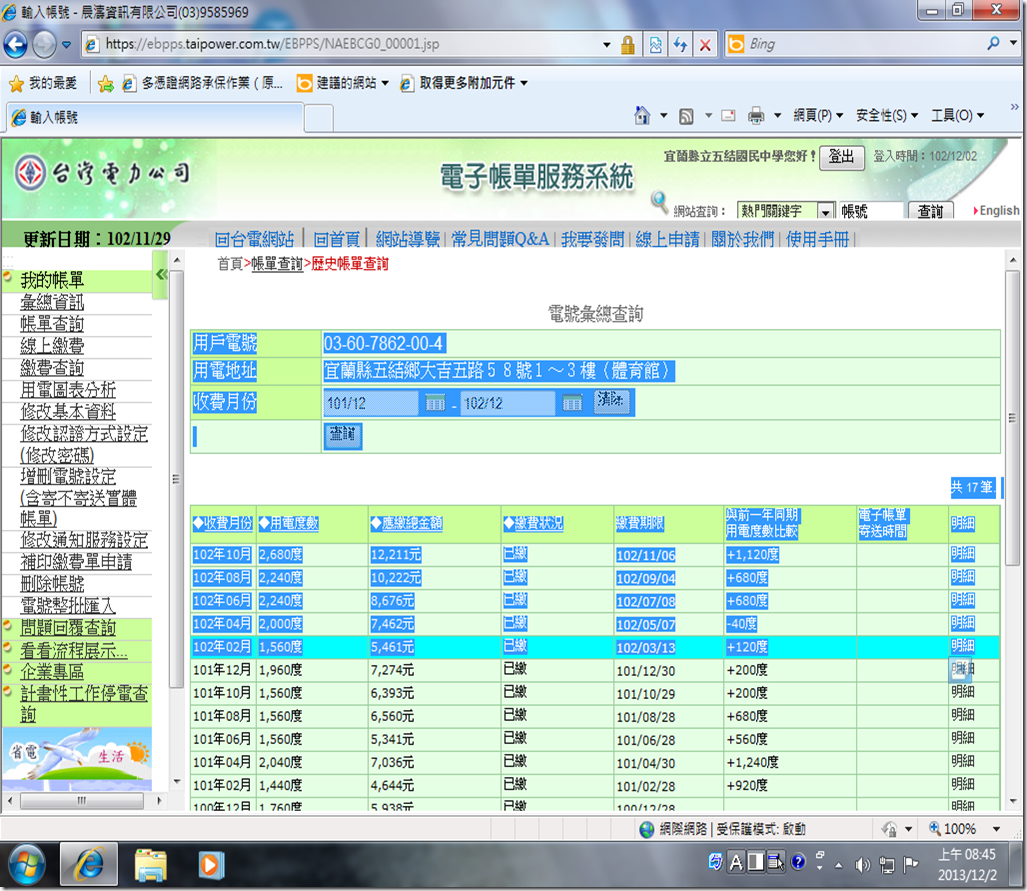
Task: Click the start month field 101/12
Action: pyautogui.click(x=371, y=403)
